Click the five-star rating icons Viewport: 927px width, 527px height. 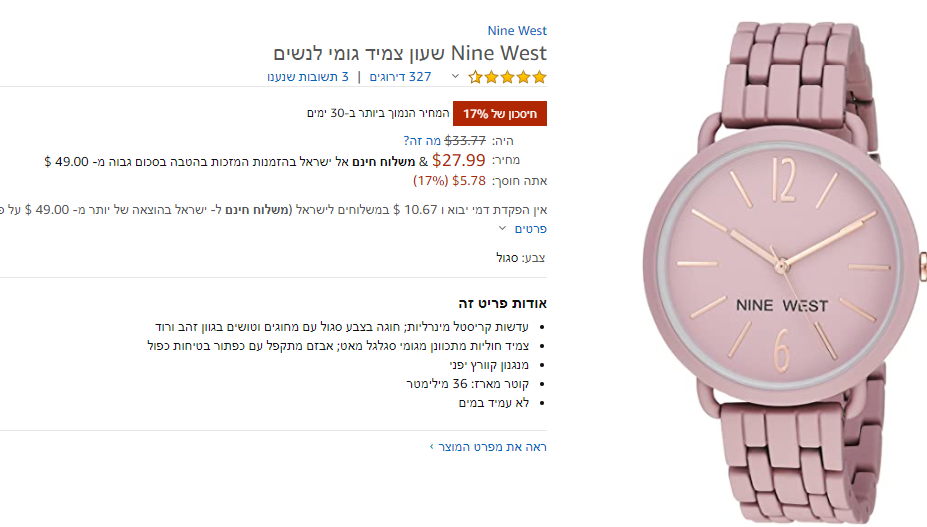(508, 76)
